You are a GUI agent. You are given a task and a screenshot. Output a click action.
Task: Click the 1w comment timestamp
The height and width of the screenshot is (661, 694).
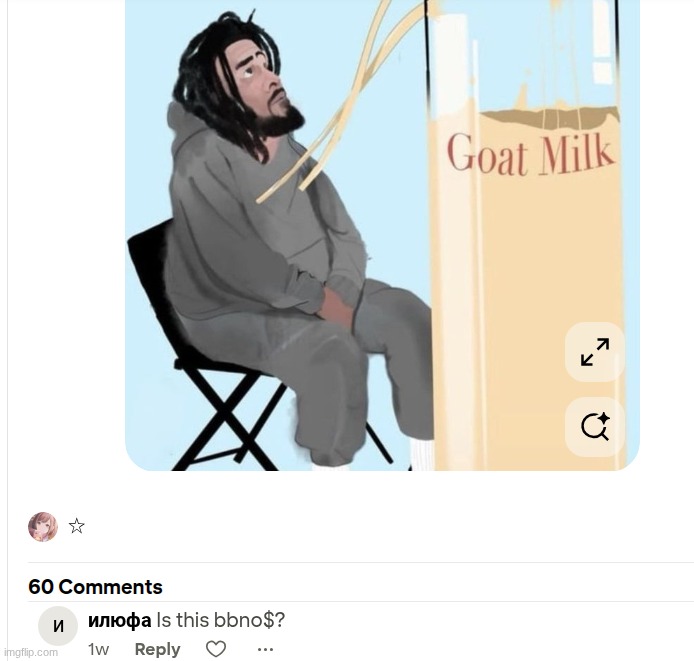[98, 649]
